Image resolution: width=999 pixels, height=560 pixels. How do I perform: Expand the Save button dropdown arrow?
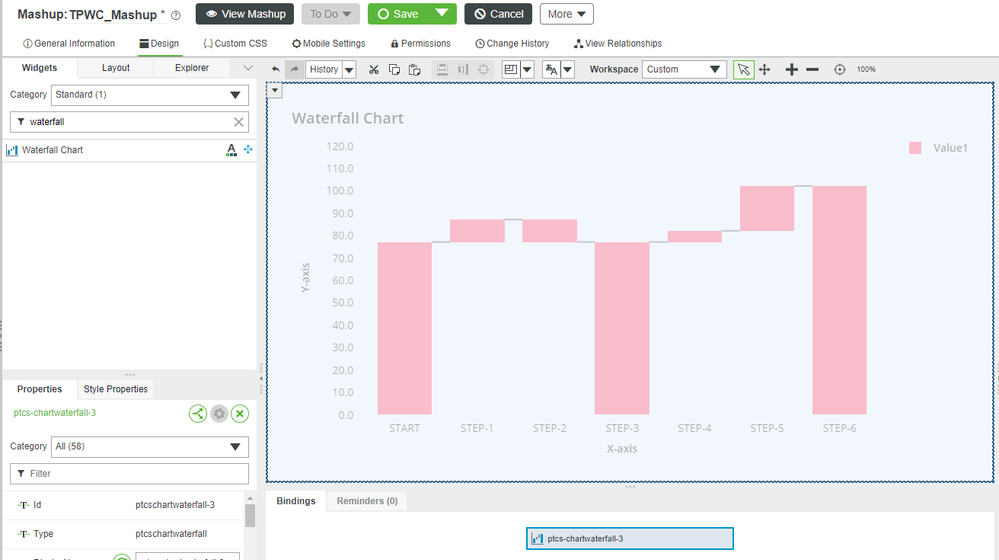click(441, 14)
